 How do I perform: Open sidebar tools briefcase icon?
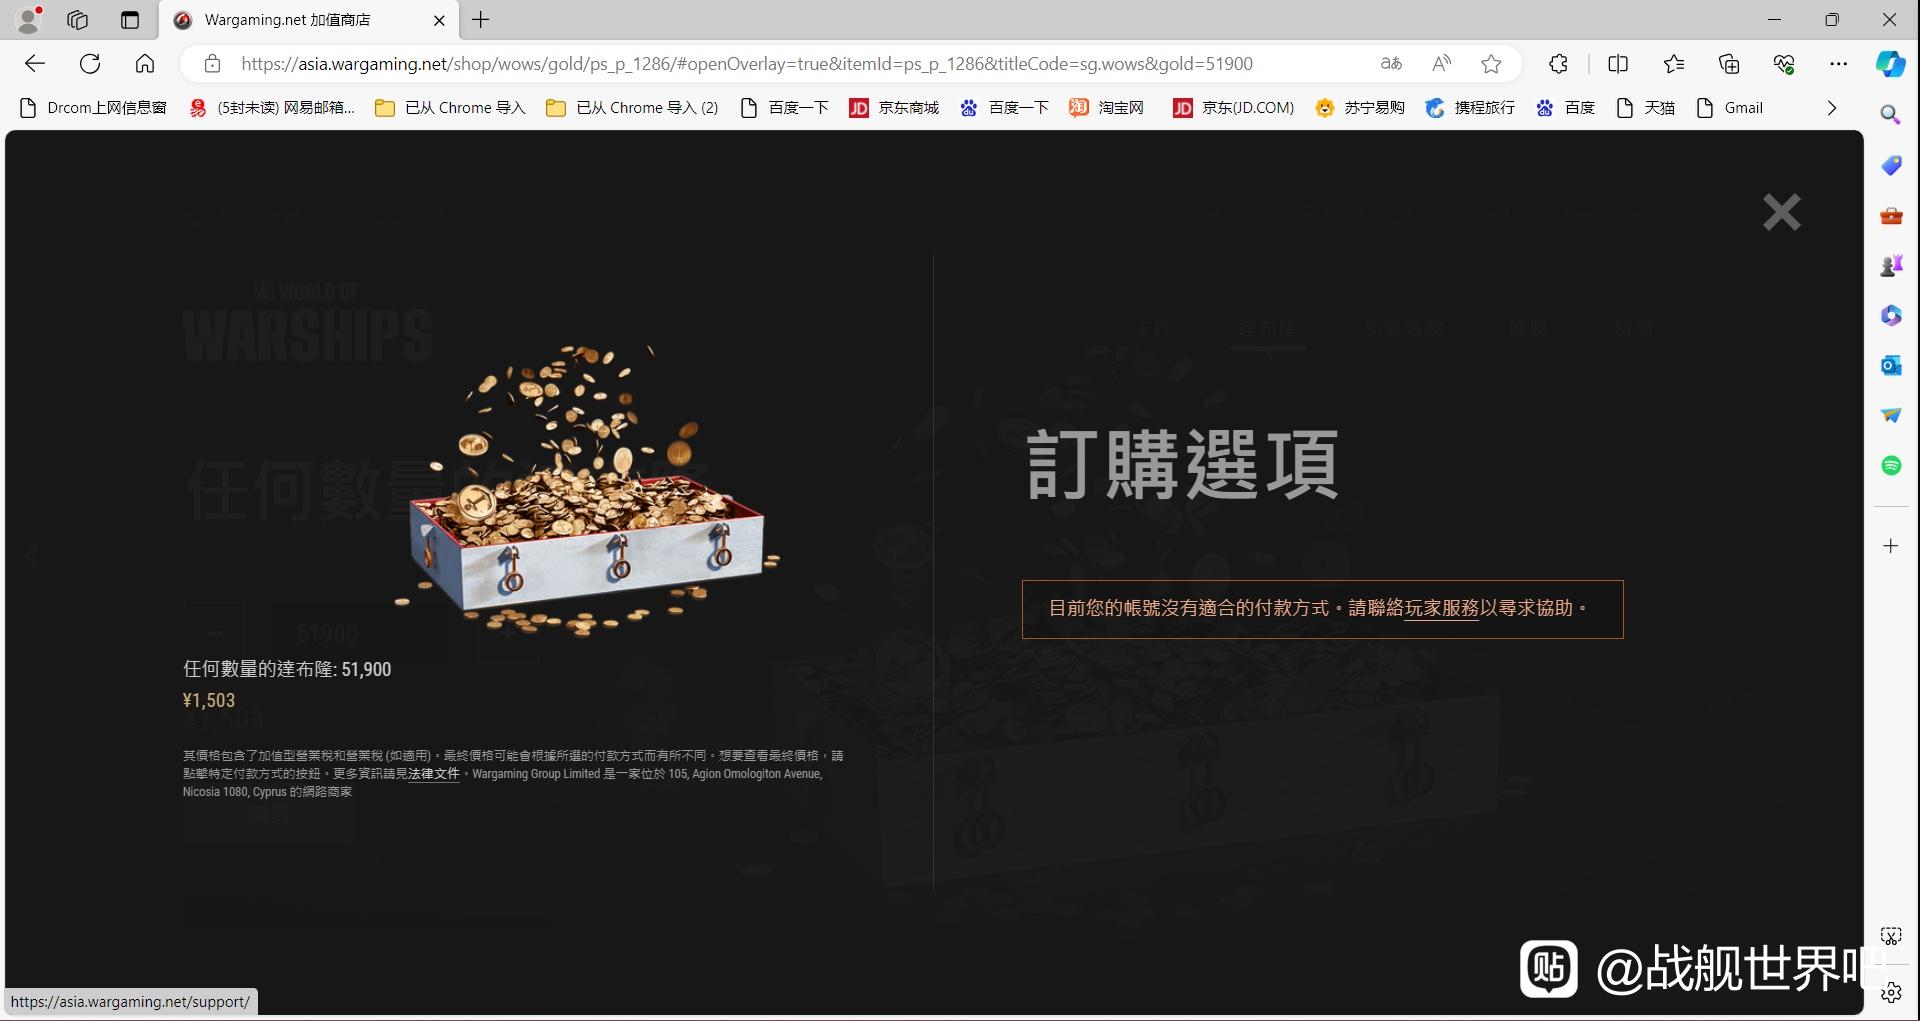[x=1890, y=215]
